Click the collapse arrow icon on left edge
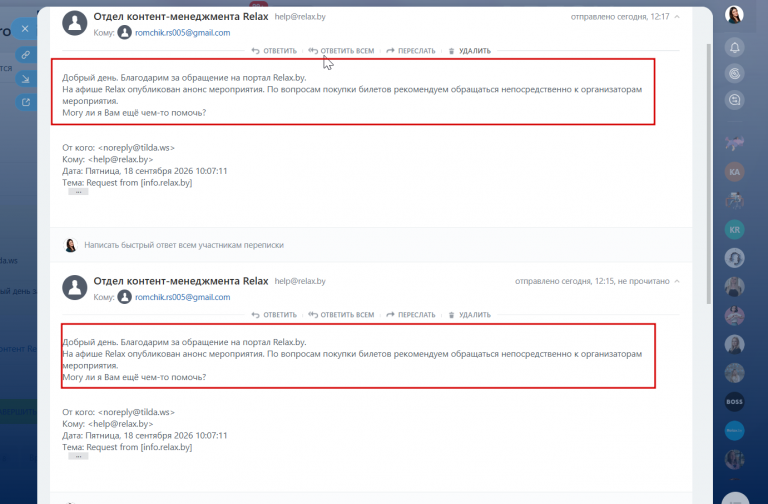This screenshot has height=504, width=768. [x=25, y=79]
